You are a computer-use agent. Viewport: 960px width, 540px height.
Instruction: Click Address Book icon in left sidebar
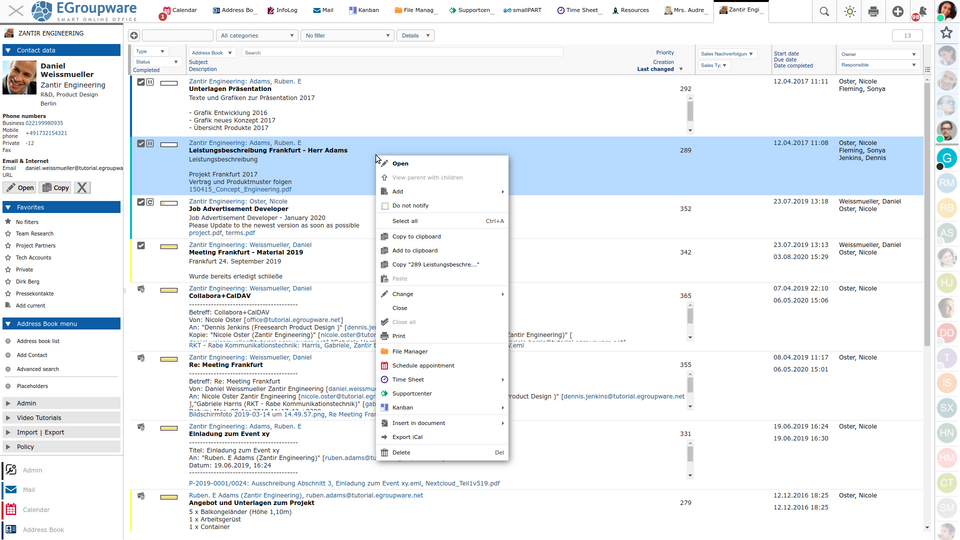tap(11, 529)
